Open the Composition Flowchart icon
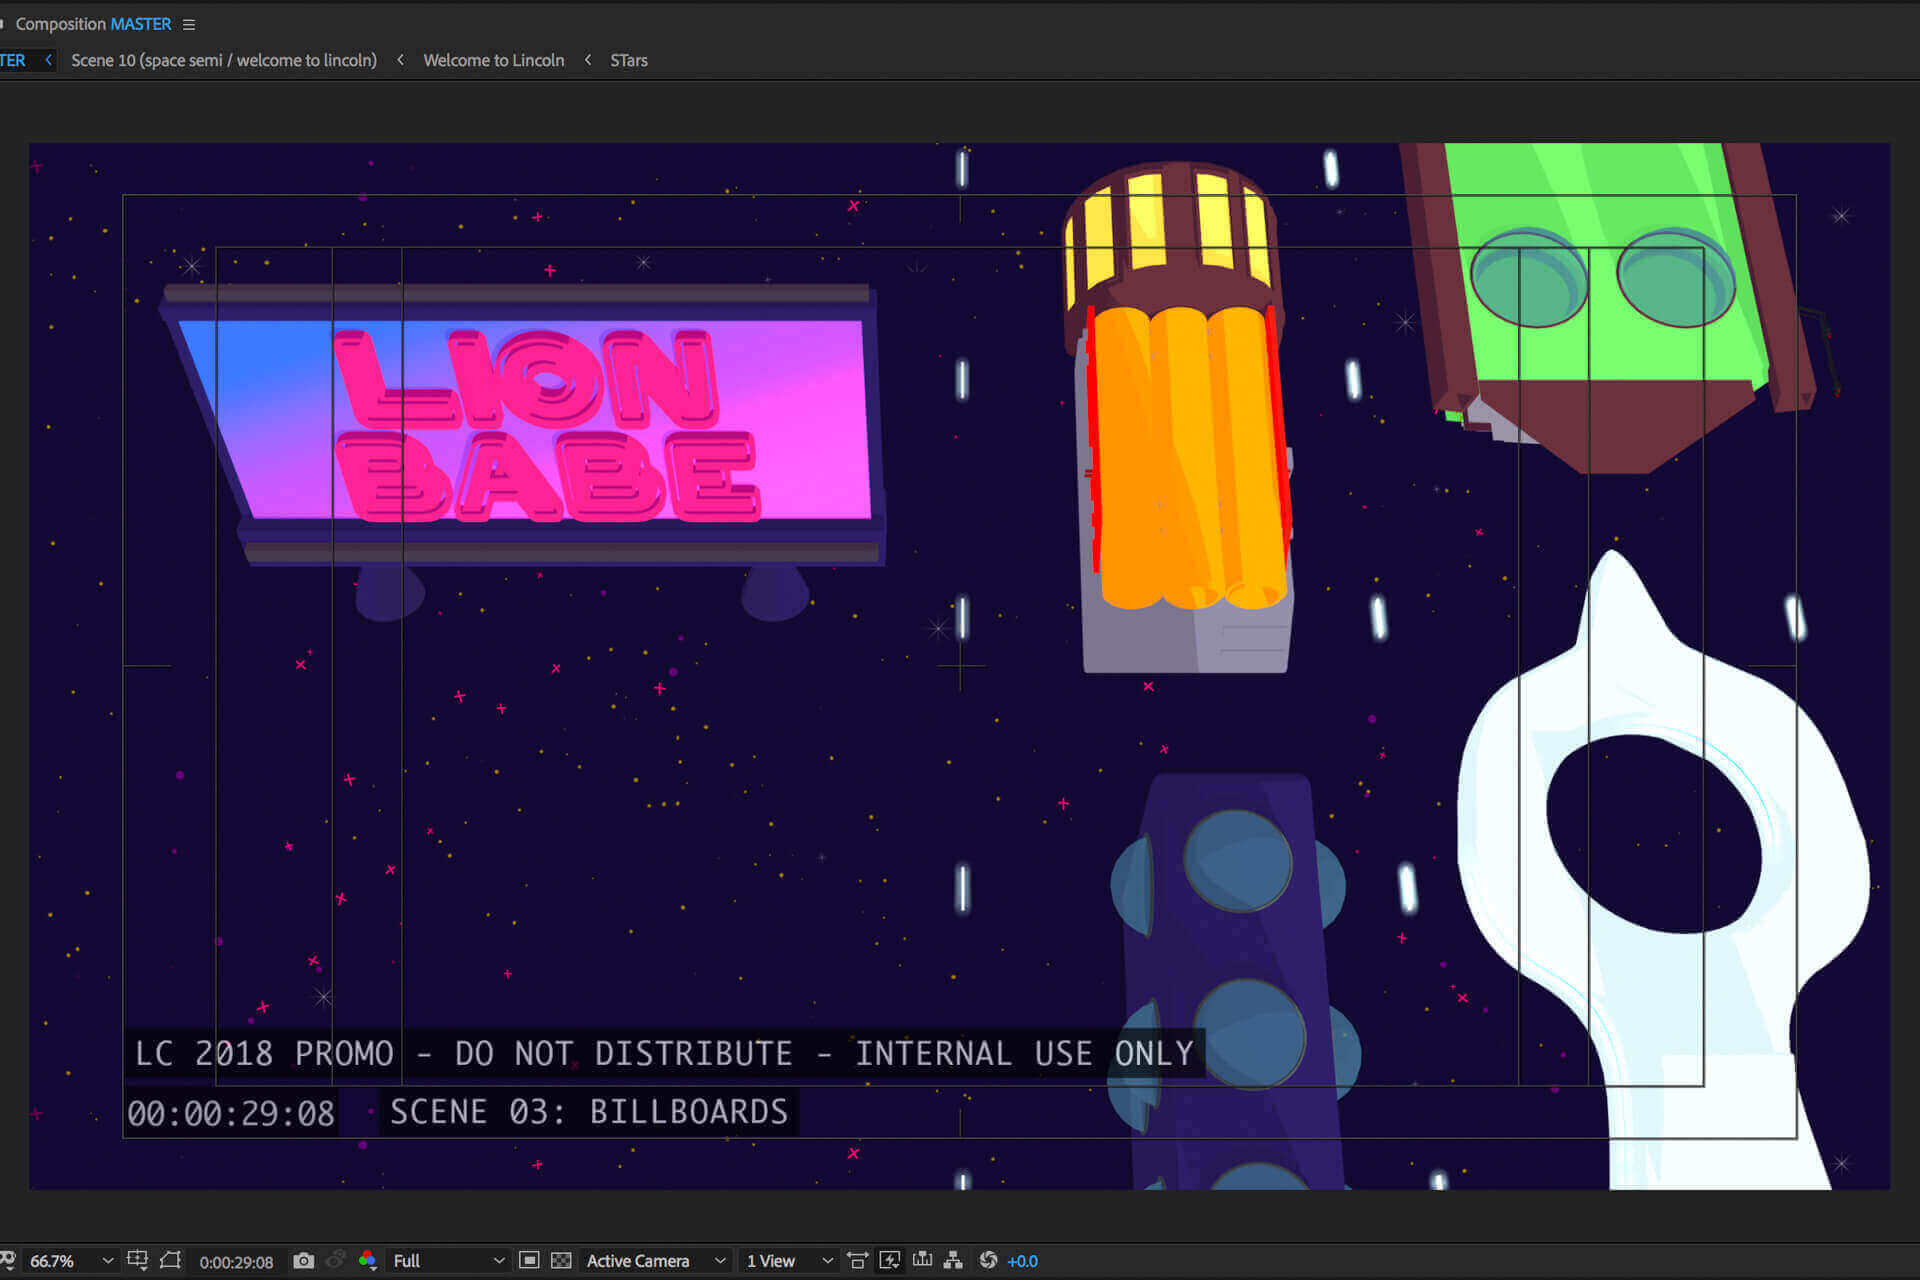 pyautogui.click(x=953, y=1260)
